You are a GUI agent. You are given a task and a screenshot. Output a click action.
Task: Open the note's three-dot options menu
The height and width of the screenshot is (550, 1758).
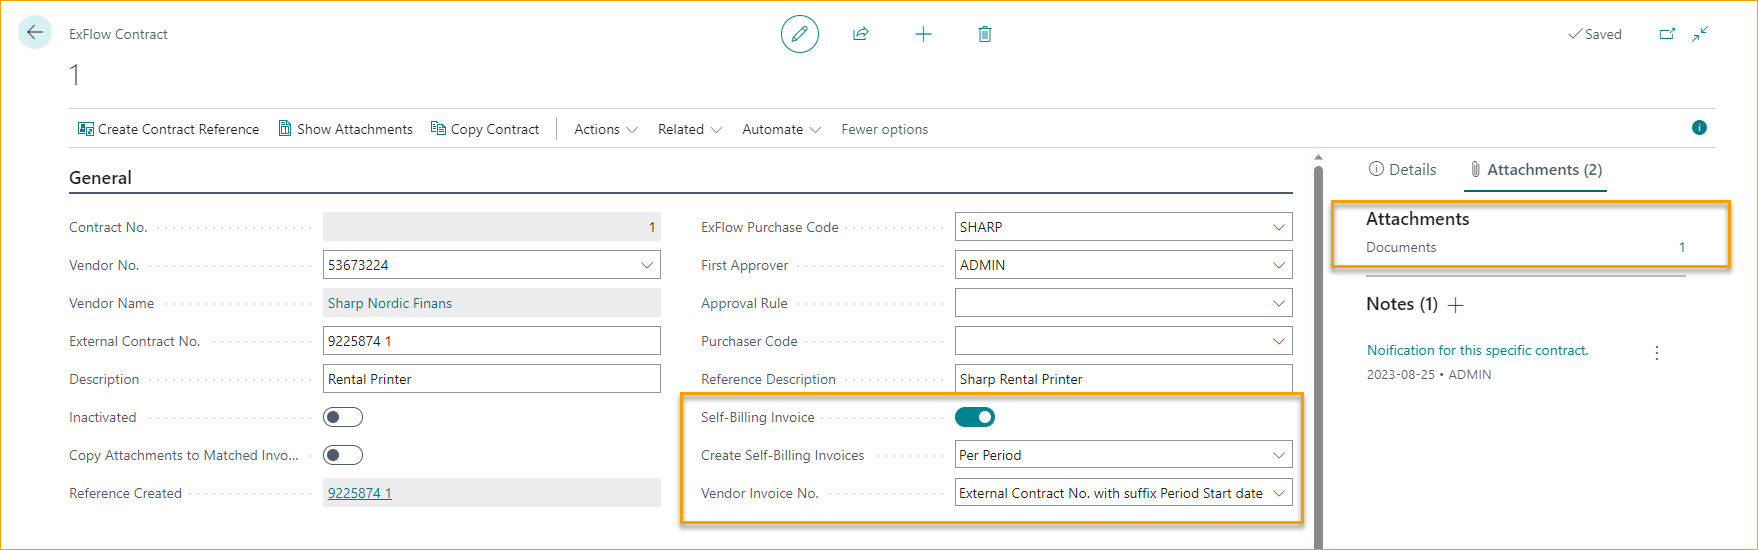(x=1657, y=353)
